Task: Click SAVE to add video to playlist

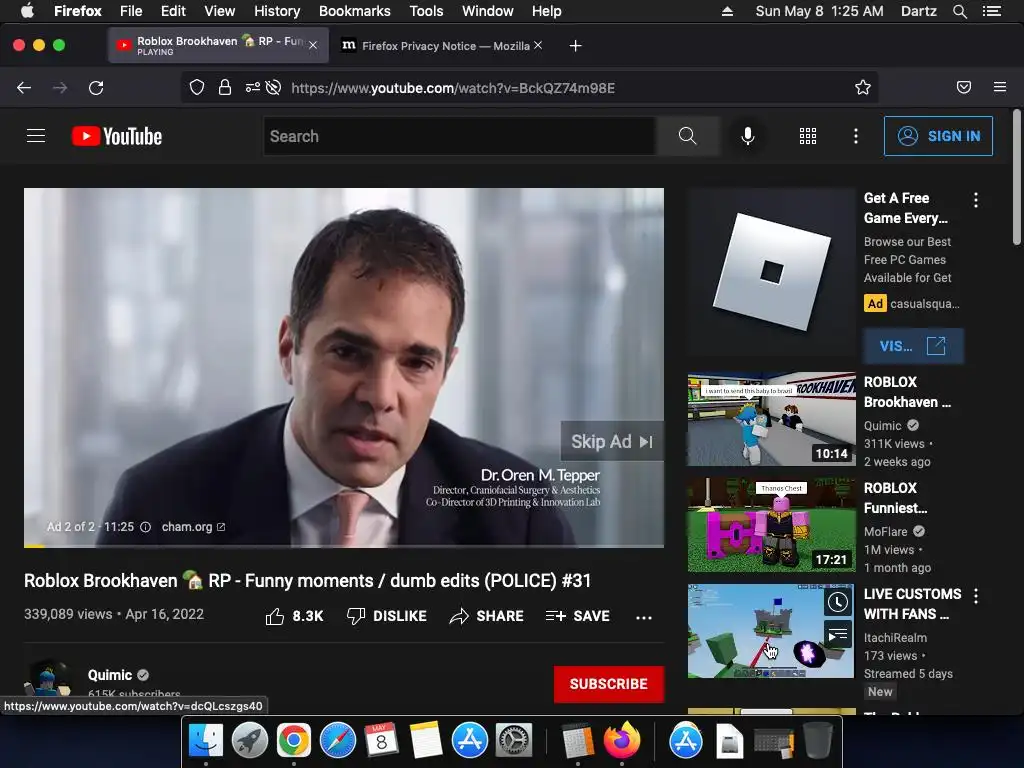Action: pos(577,616)
